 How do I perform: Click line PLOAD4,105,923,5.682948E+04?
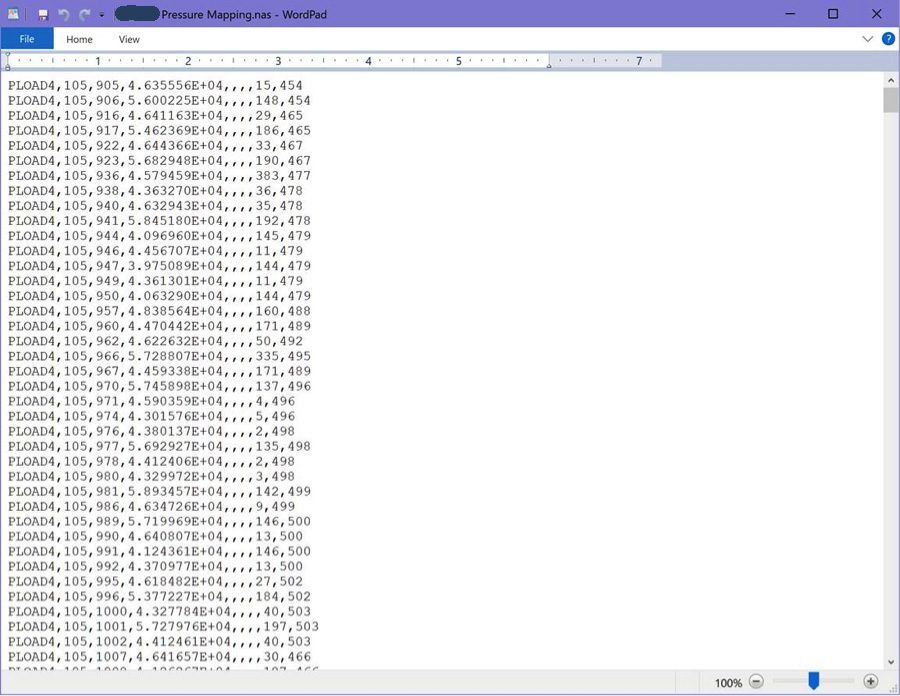click(159, 161)
